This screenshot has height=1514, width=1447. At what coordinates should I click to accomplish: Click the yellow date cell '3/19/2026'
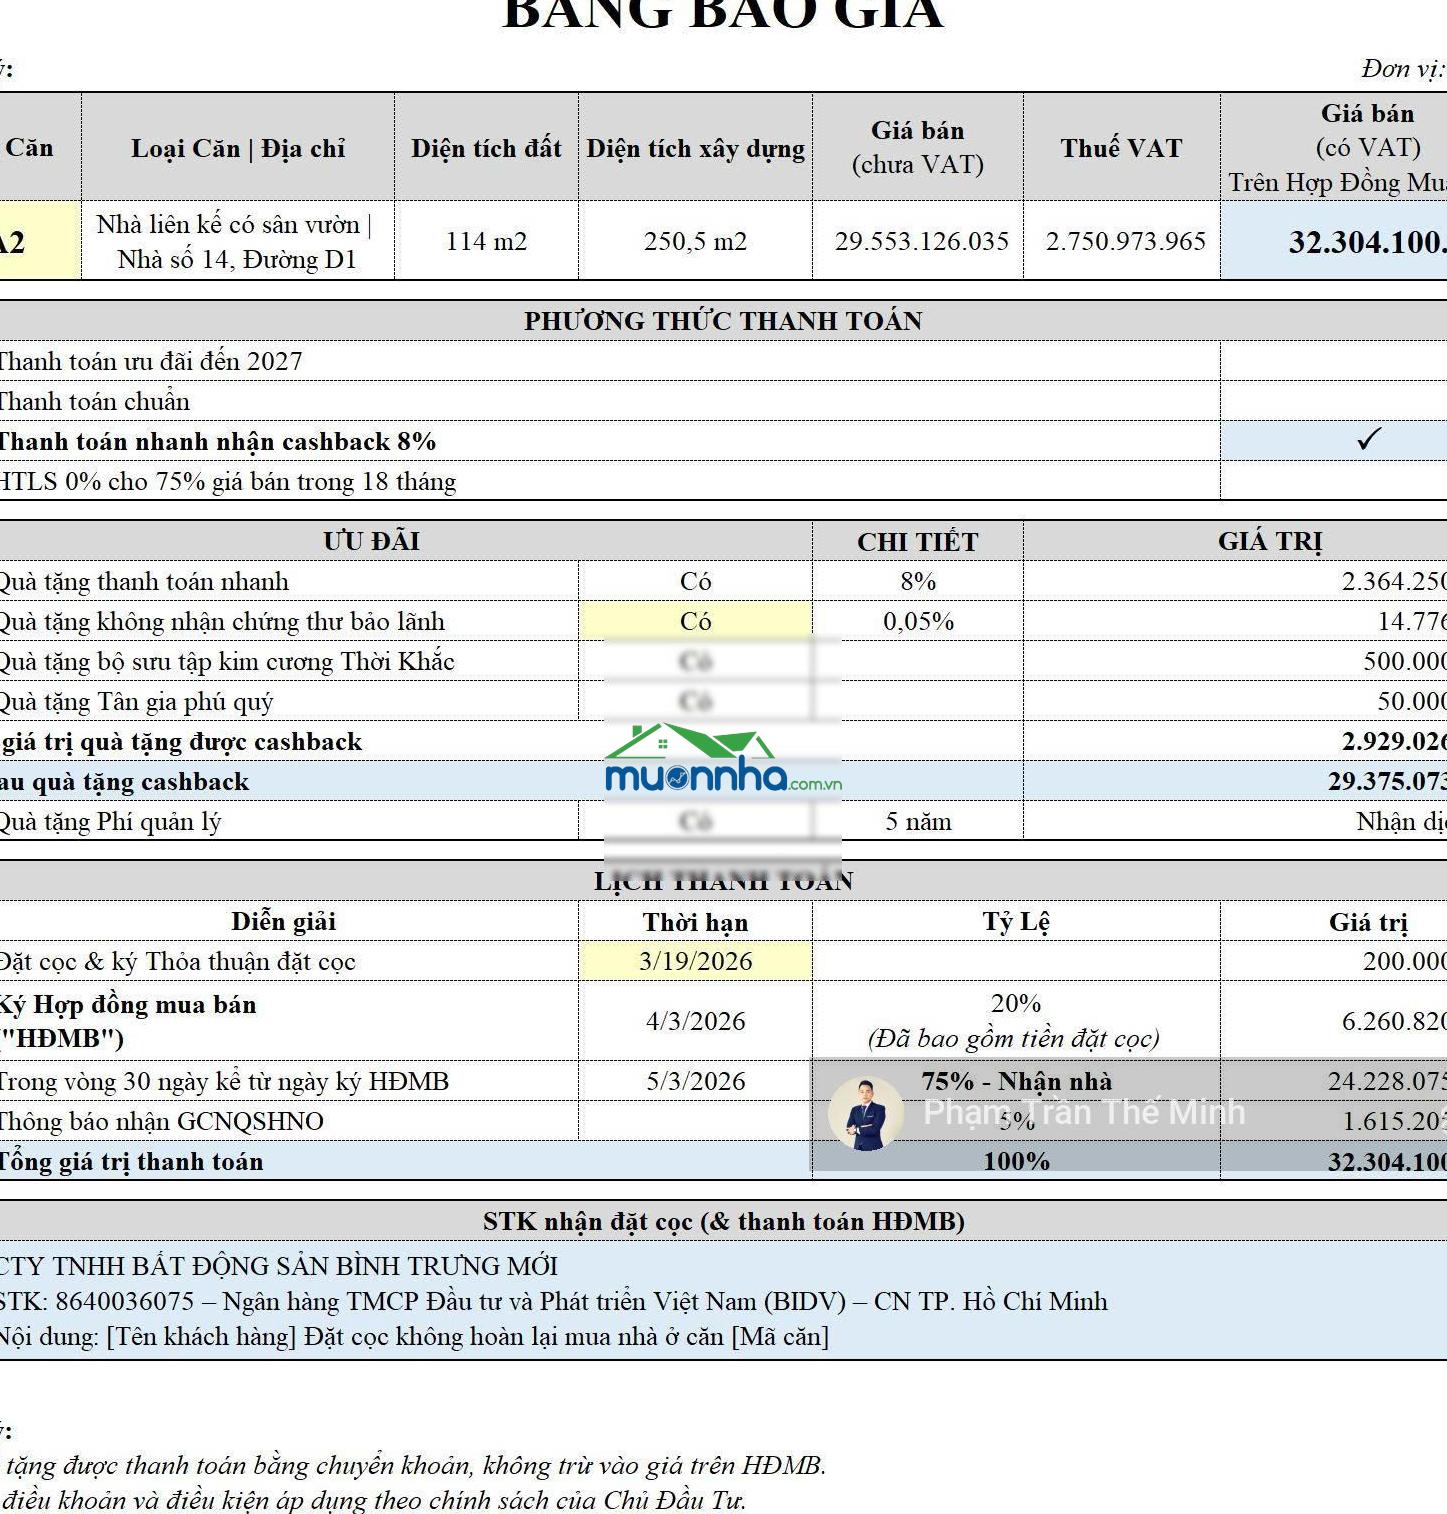(695, 961)
